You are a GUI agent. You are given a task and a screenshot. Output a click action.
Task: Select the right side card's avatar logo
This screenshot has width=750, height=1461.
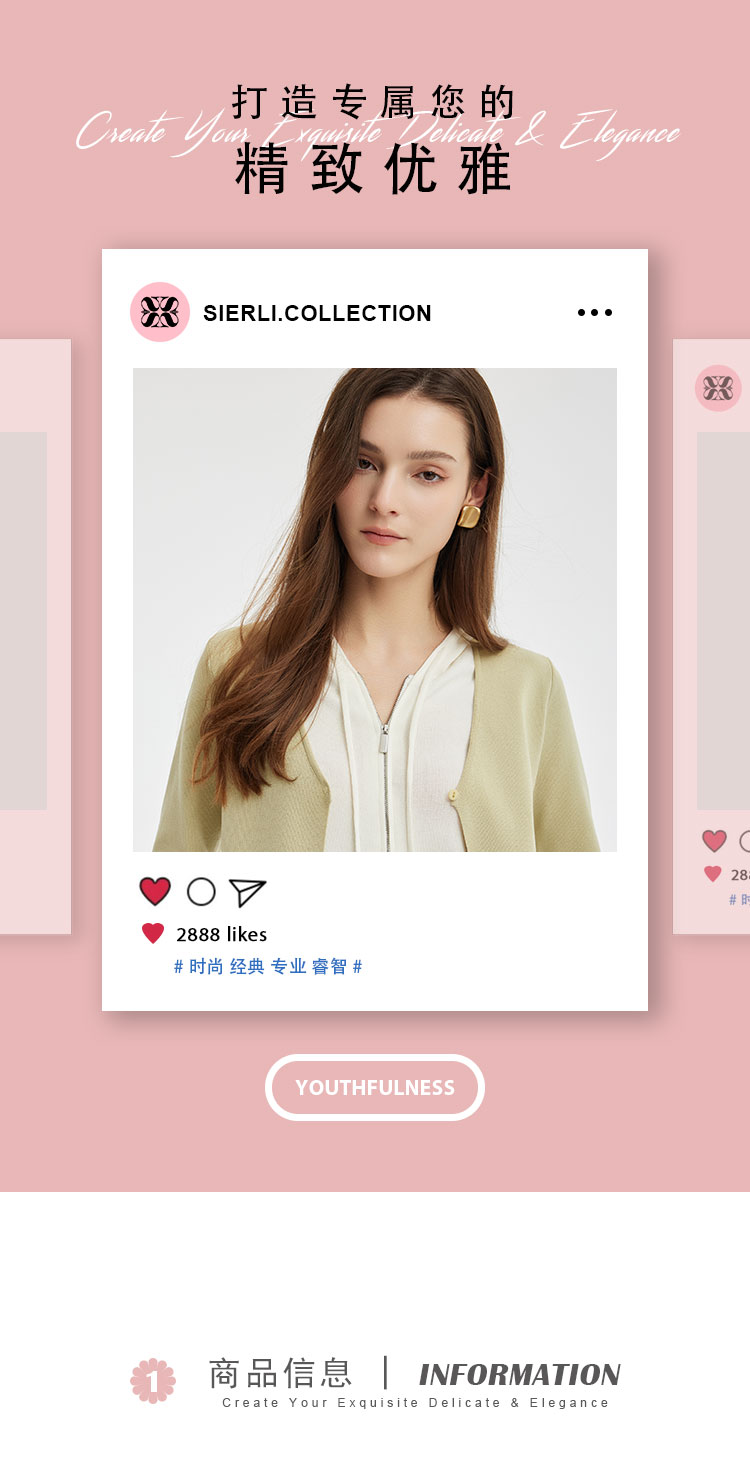(718, 388)
